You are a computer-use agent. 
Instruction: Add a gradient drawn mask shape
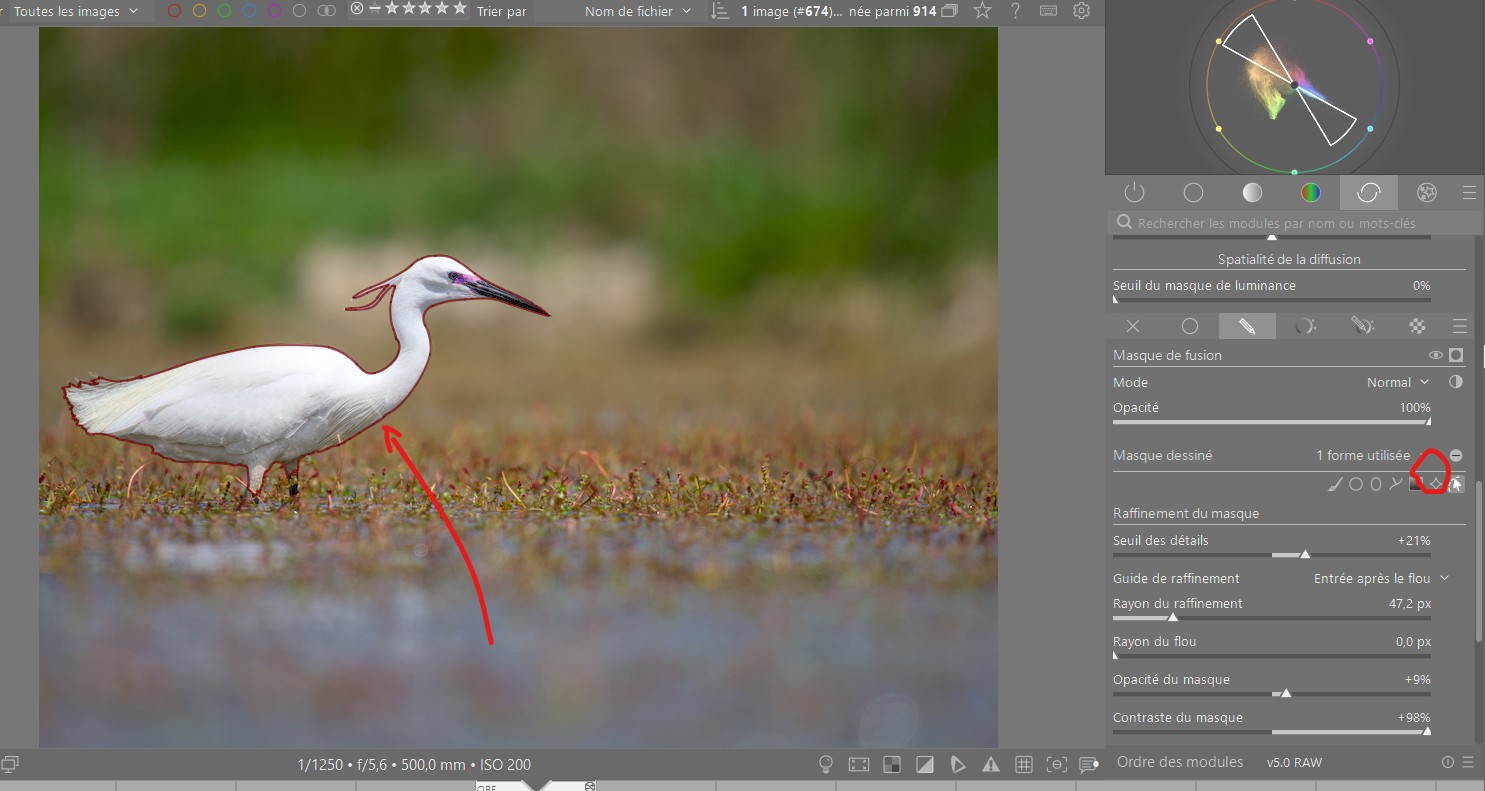pos(1415,484)
